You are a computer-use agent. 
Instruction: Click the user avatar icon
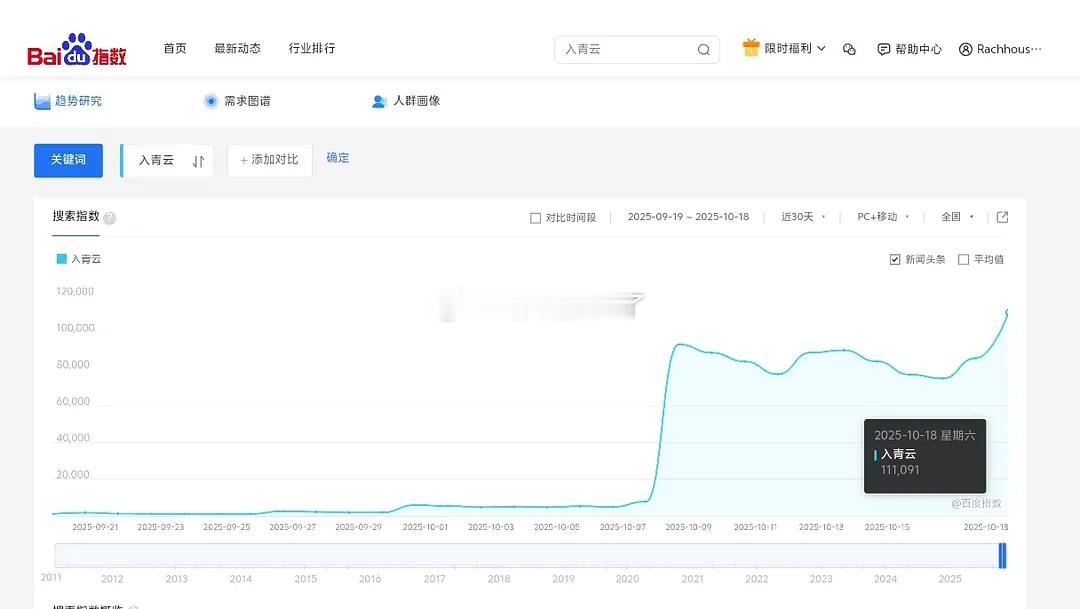click(966, 49)
